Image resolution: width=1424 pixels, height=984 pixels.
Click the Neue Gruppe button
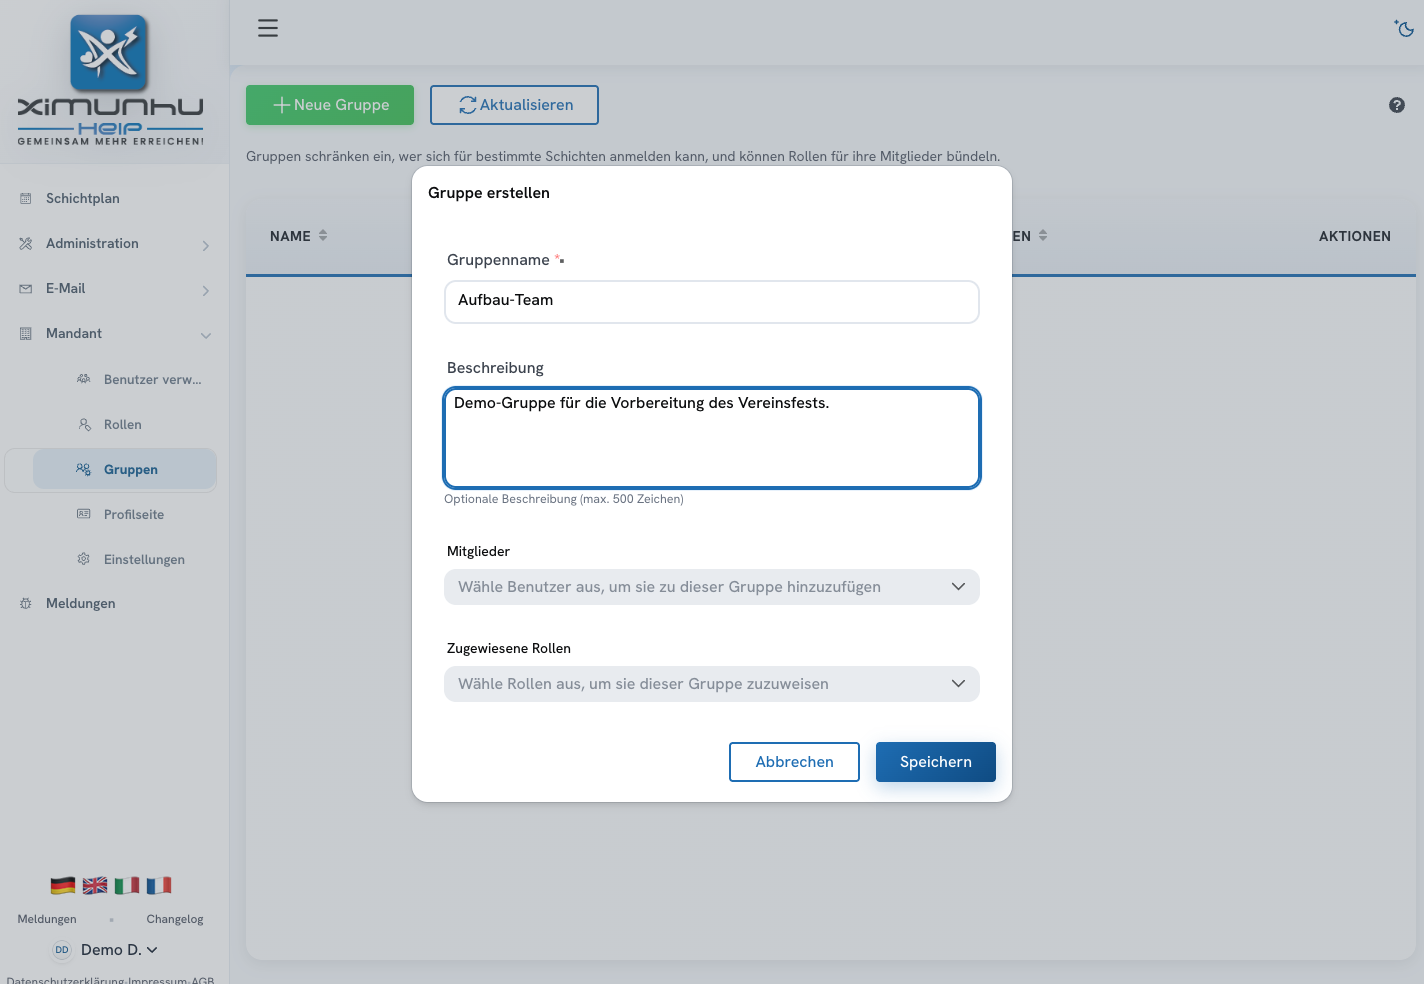(330, 105)
